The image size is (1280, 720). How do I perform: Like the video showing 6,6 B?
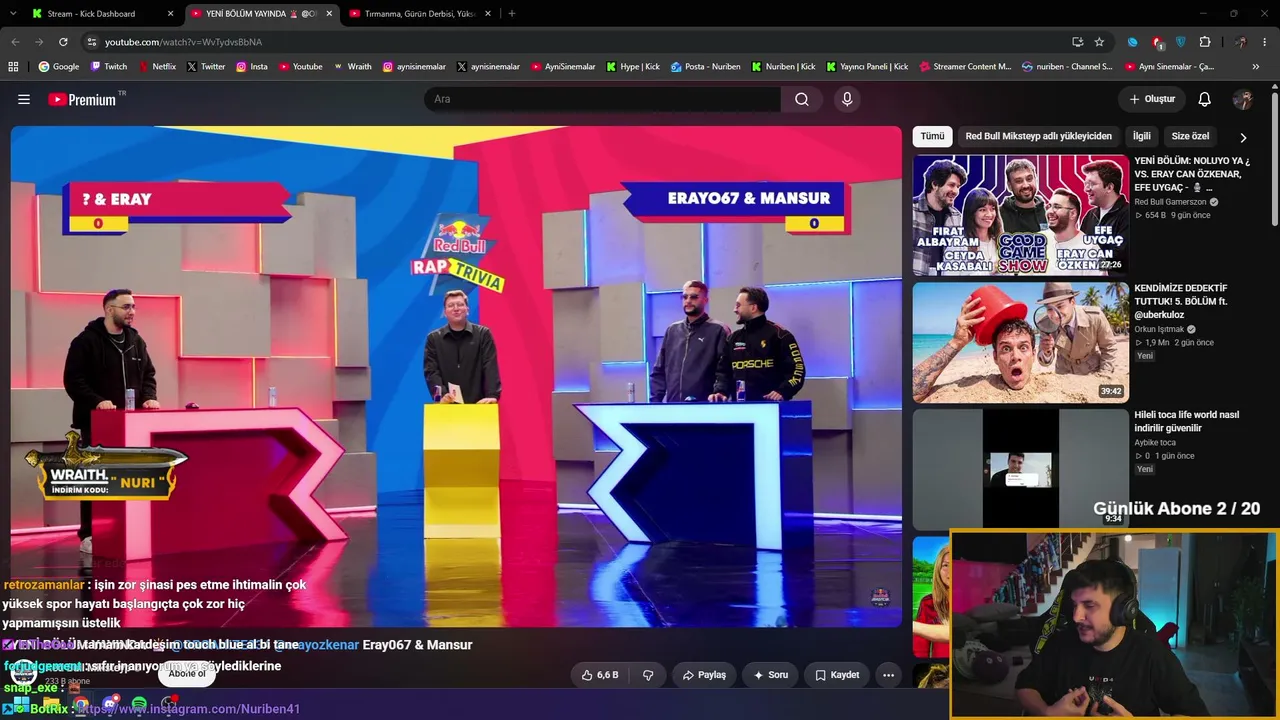pos(600,675)
